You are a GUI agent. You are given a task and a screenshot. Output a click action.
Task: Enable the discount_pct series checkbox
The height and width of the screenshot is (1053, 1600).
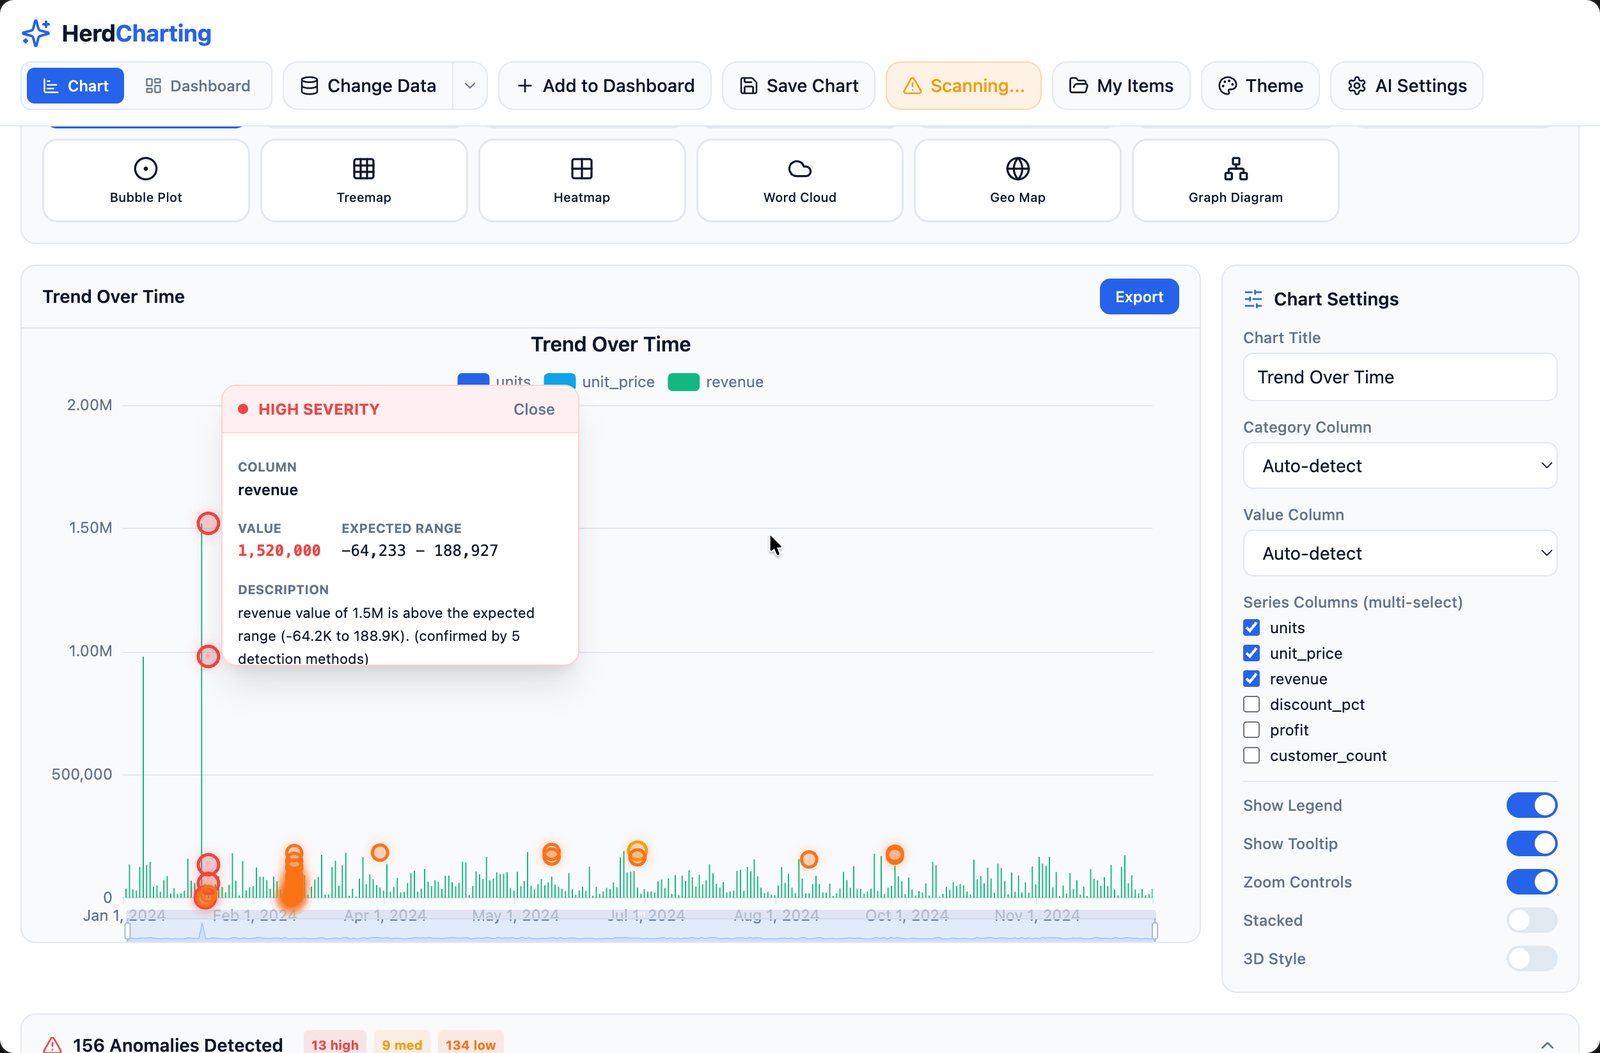[1251, 704]
